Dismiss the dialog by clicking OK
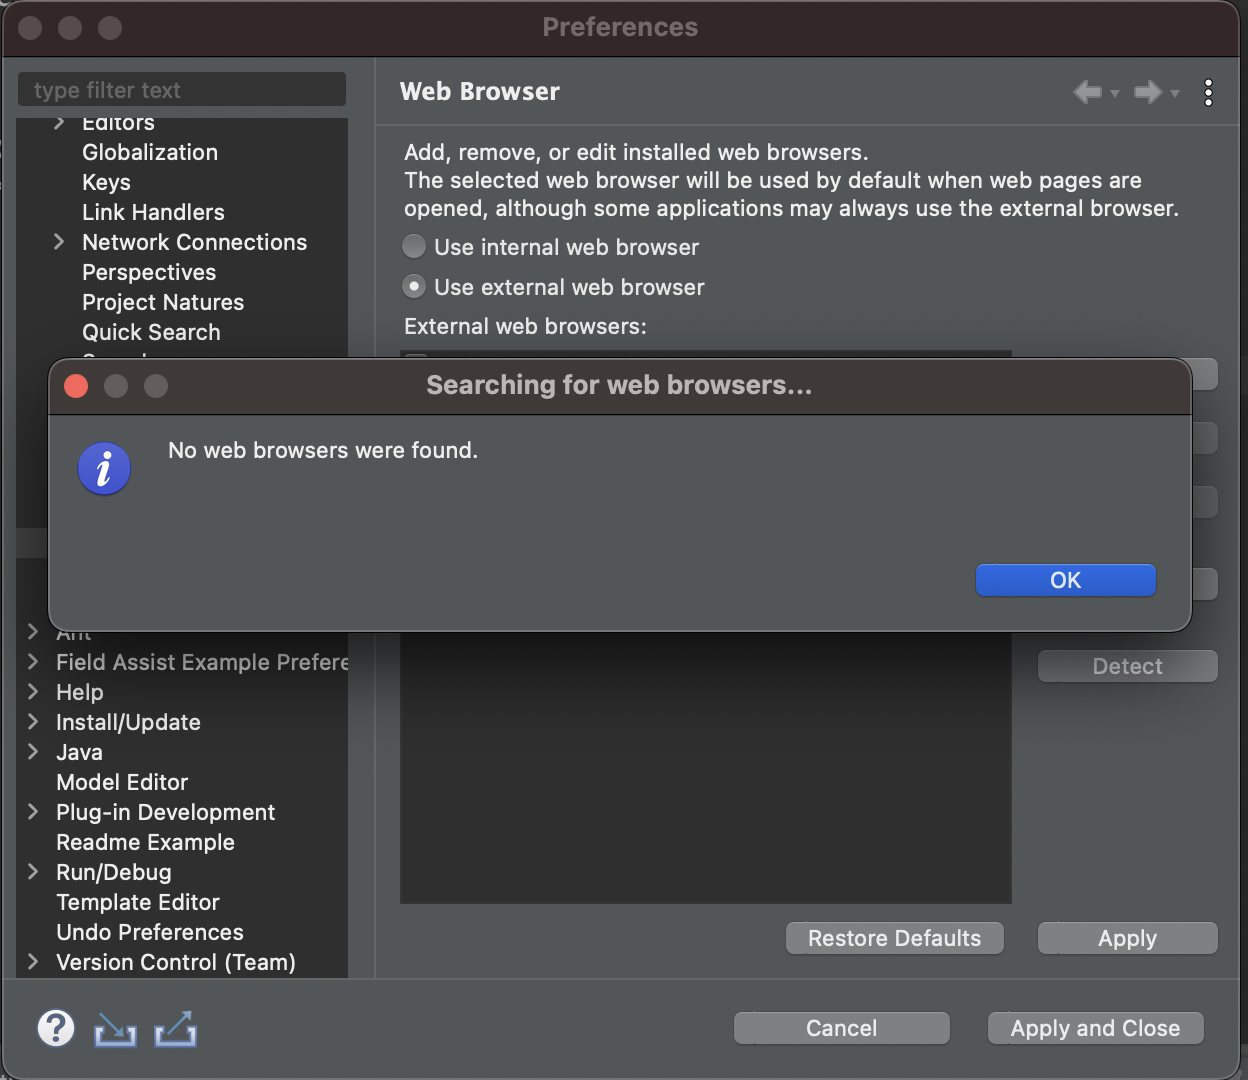Image resolution: width=1248 pixels, height=1080 pixels. click(x=1064, y=580)
